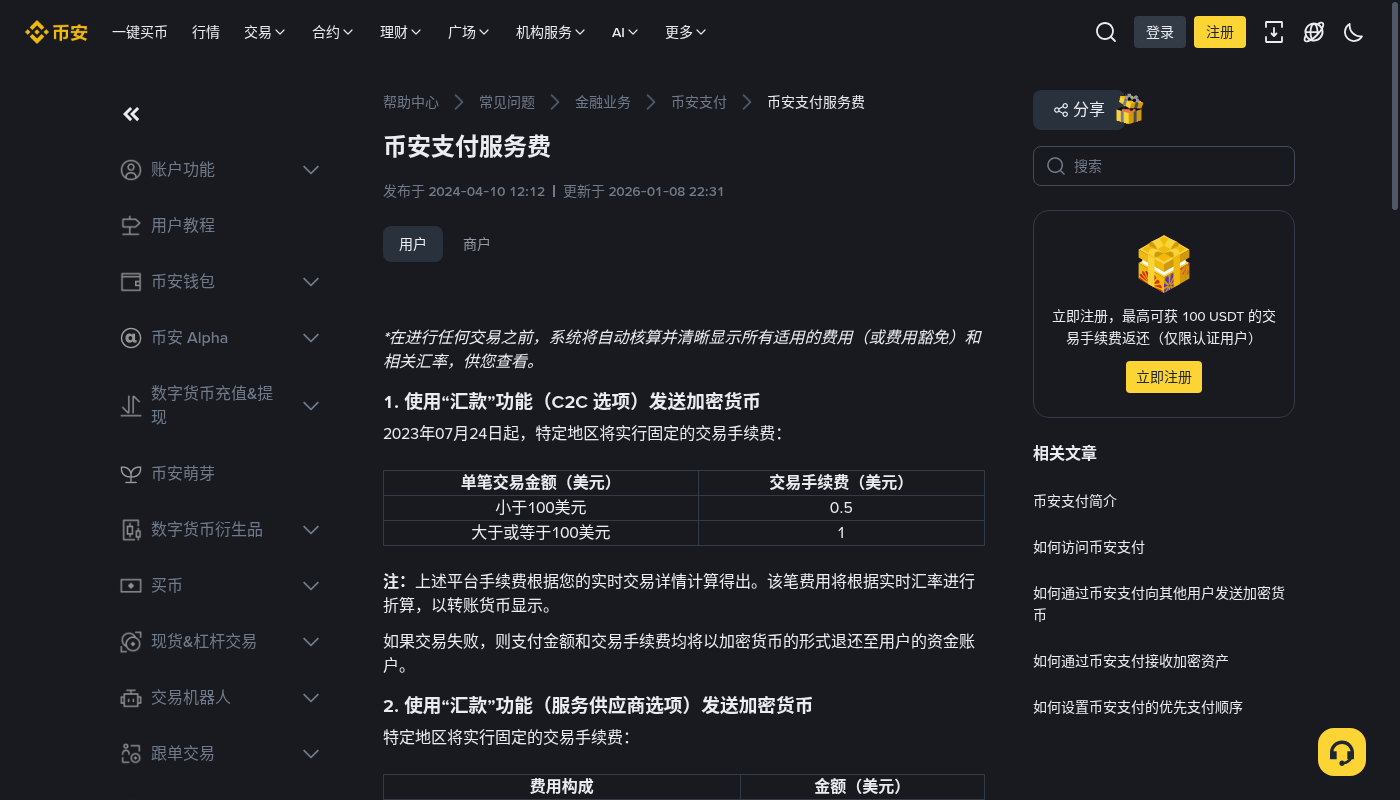Viewport: 1400px width, 800px height.
Task: Switch to the 用户 tab
Action: 413,244
